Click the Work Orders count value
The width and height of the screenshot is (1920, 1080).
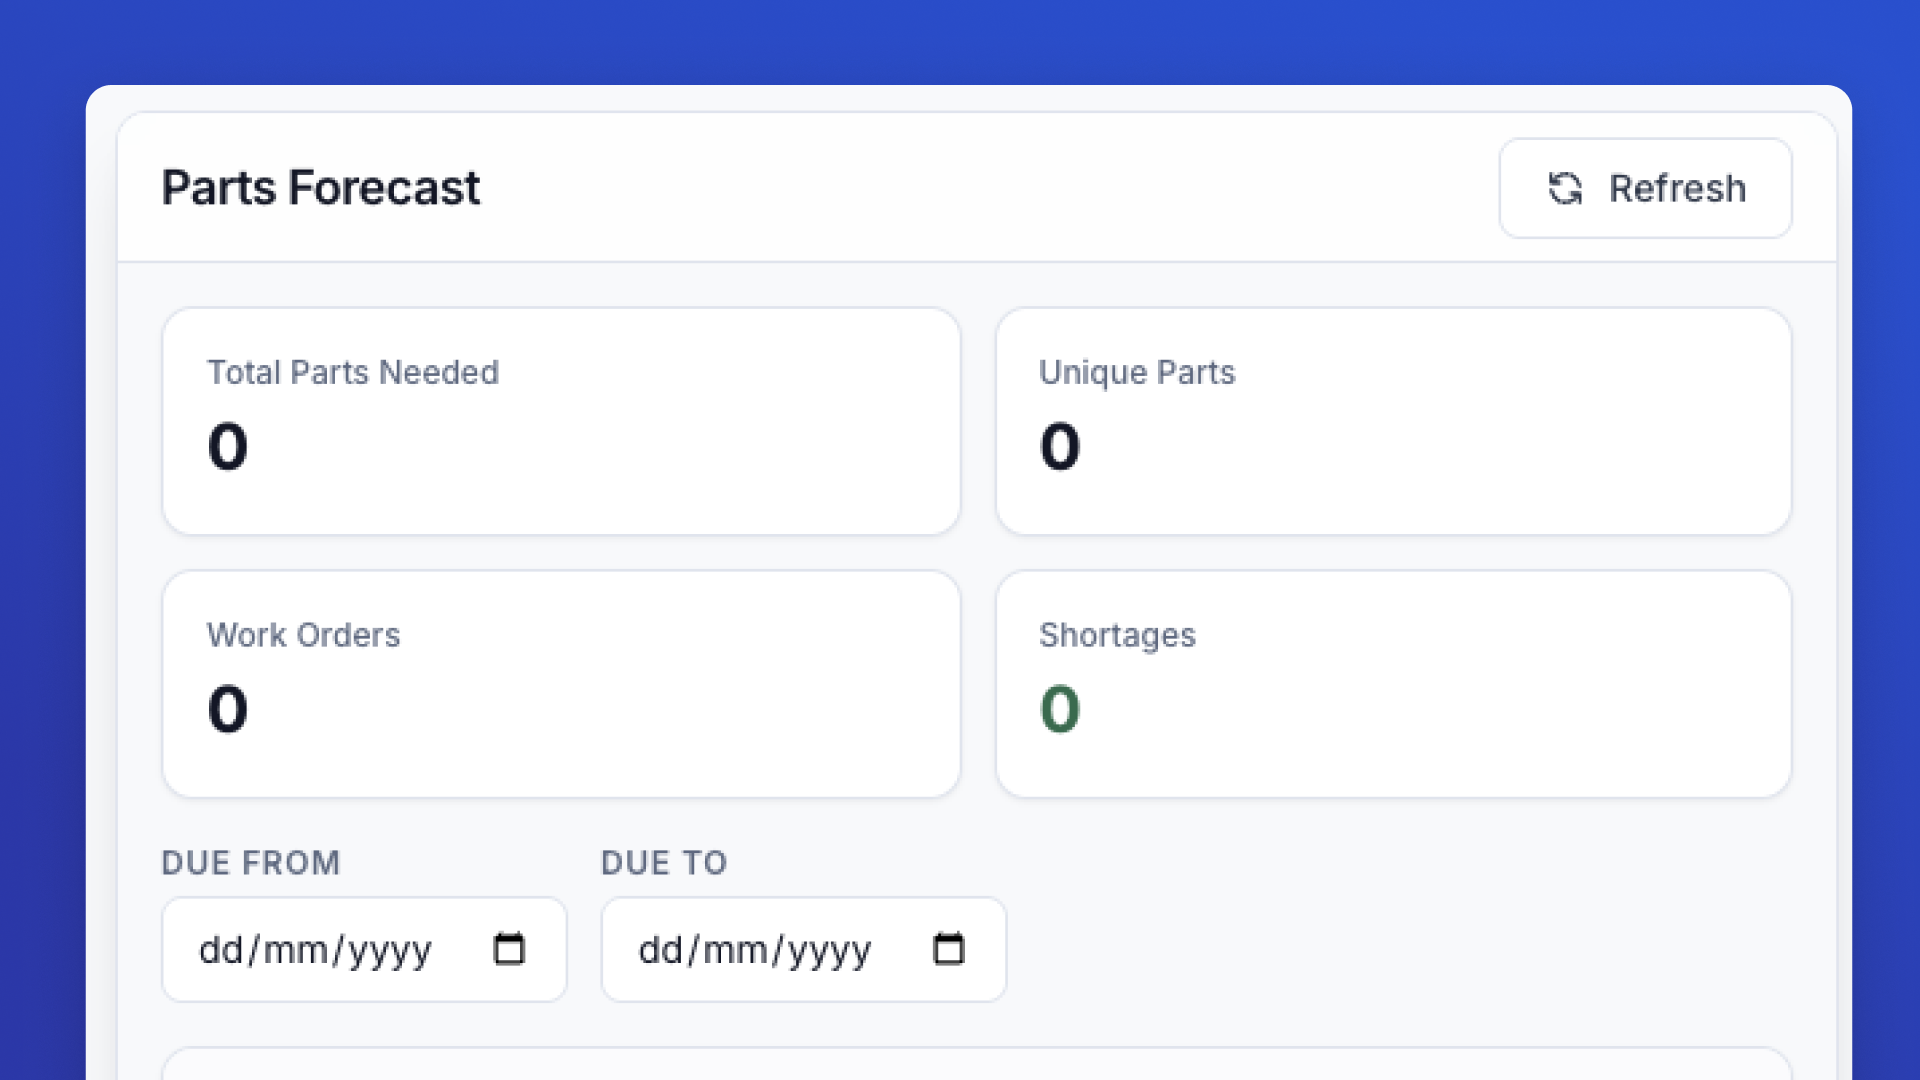pos(227,708)
